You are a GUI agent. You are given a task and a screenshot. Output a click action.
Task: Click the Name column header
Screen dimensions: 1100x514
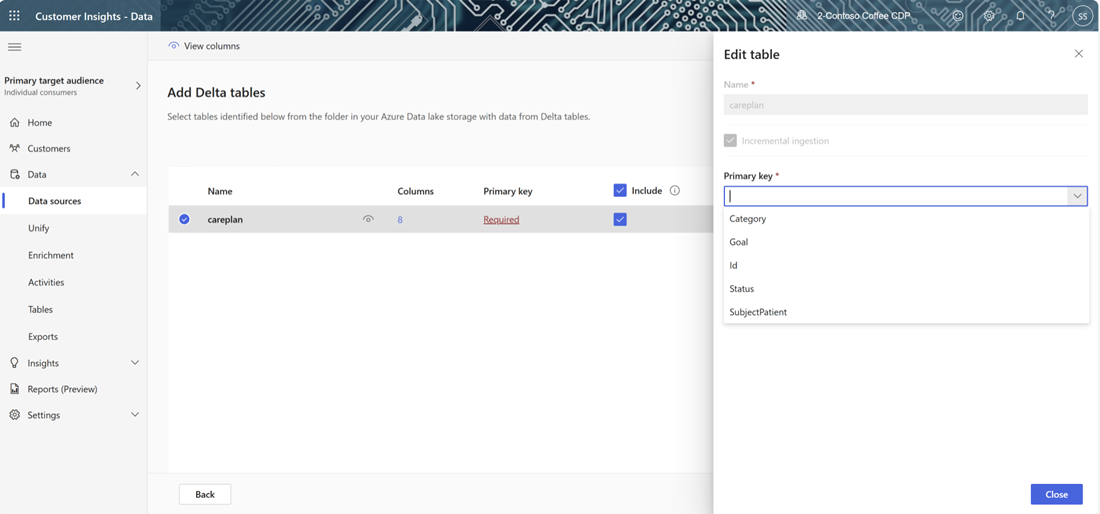point(220,191)
